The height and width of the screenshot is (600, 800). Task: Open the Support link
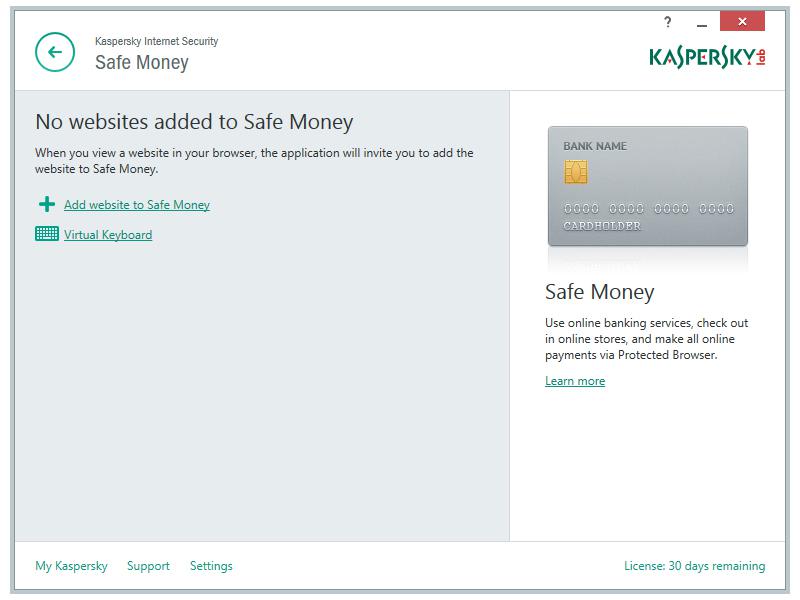148,566
